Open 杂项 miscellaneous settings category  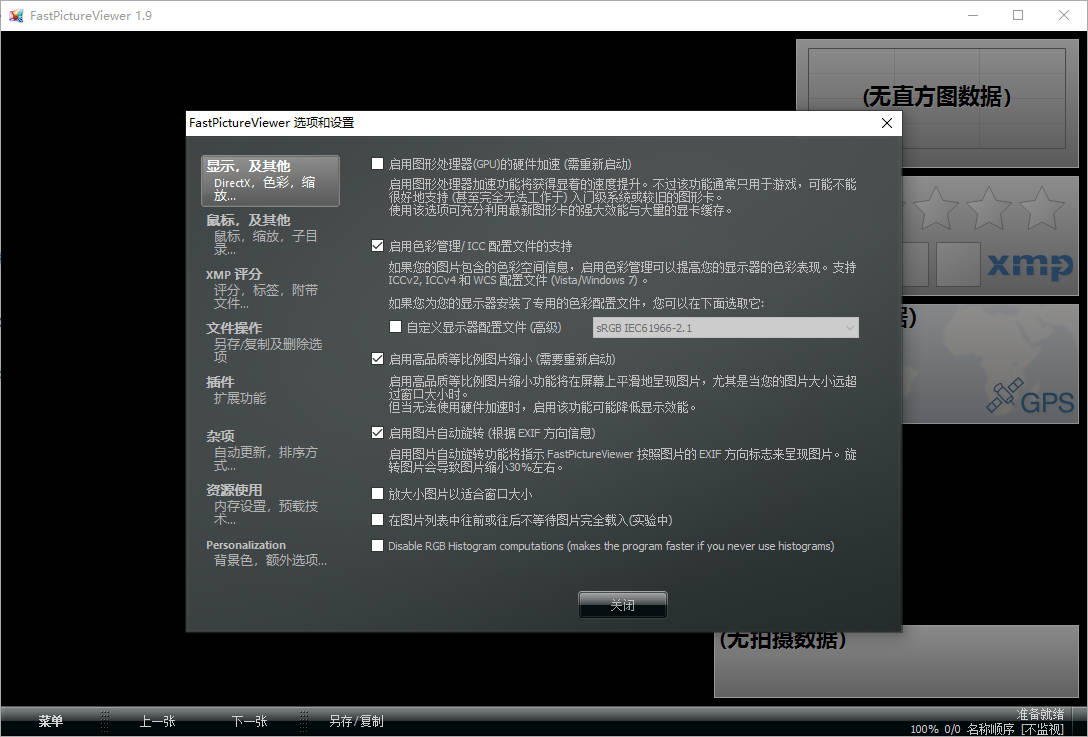pos(270,450)
